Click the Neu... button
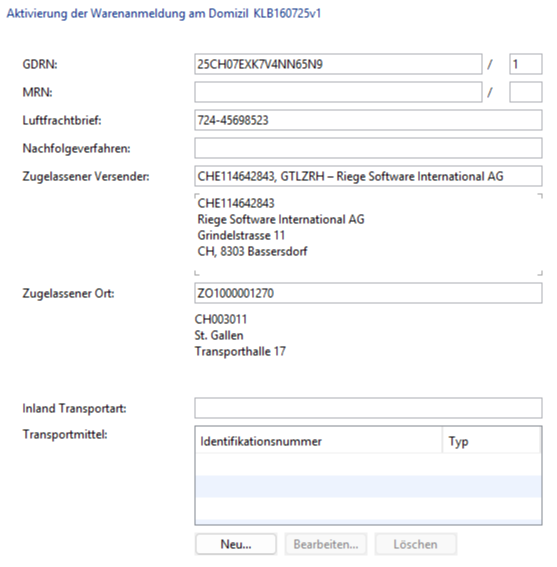 pos(236,544)
